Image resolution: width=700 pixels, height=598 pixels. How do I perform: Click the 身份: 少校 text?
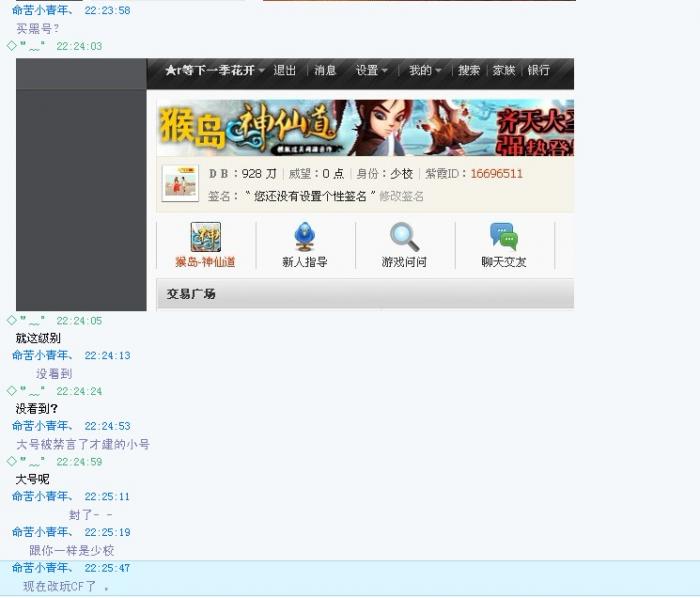click(384, 174)
